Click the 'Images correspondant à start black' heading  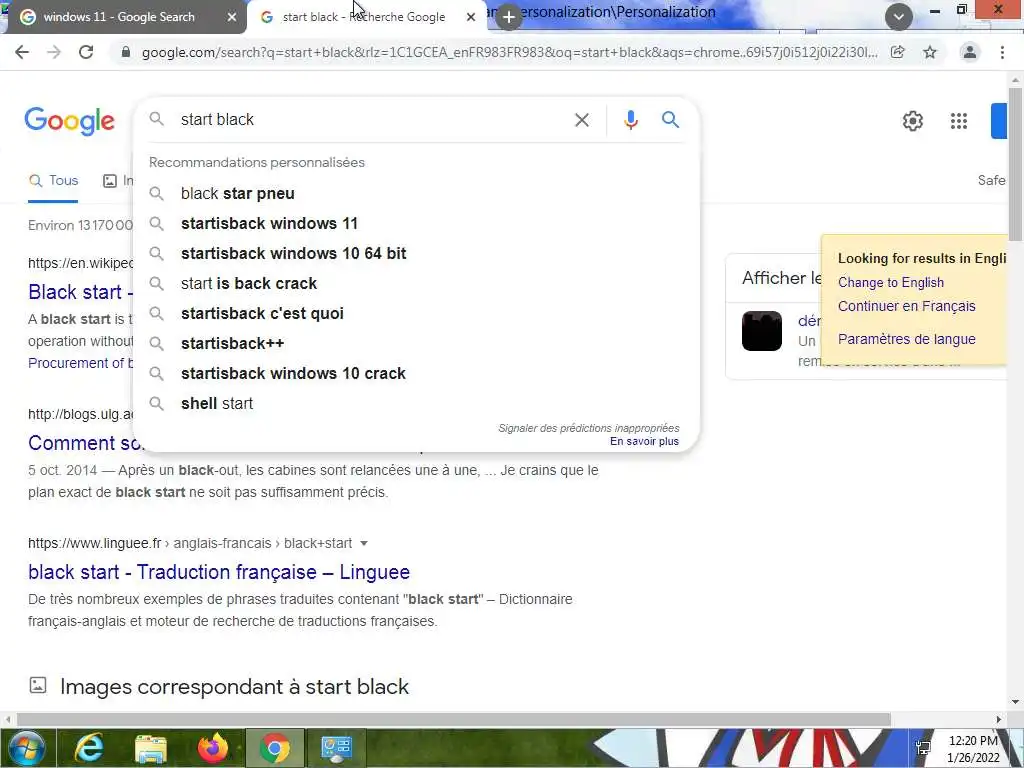pos(234,686)
